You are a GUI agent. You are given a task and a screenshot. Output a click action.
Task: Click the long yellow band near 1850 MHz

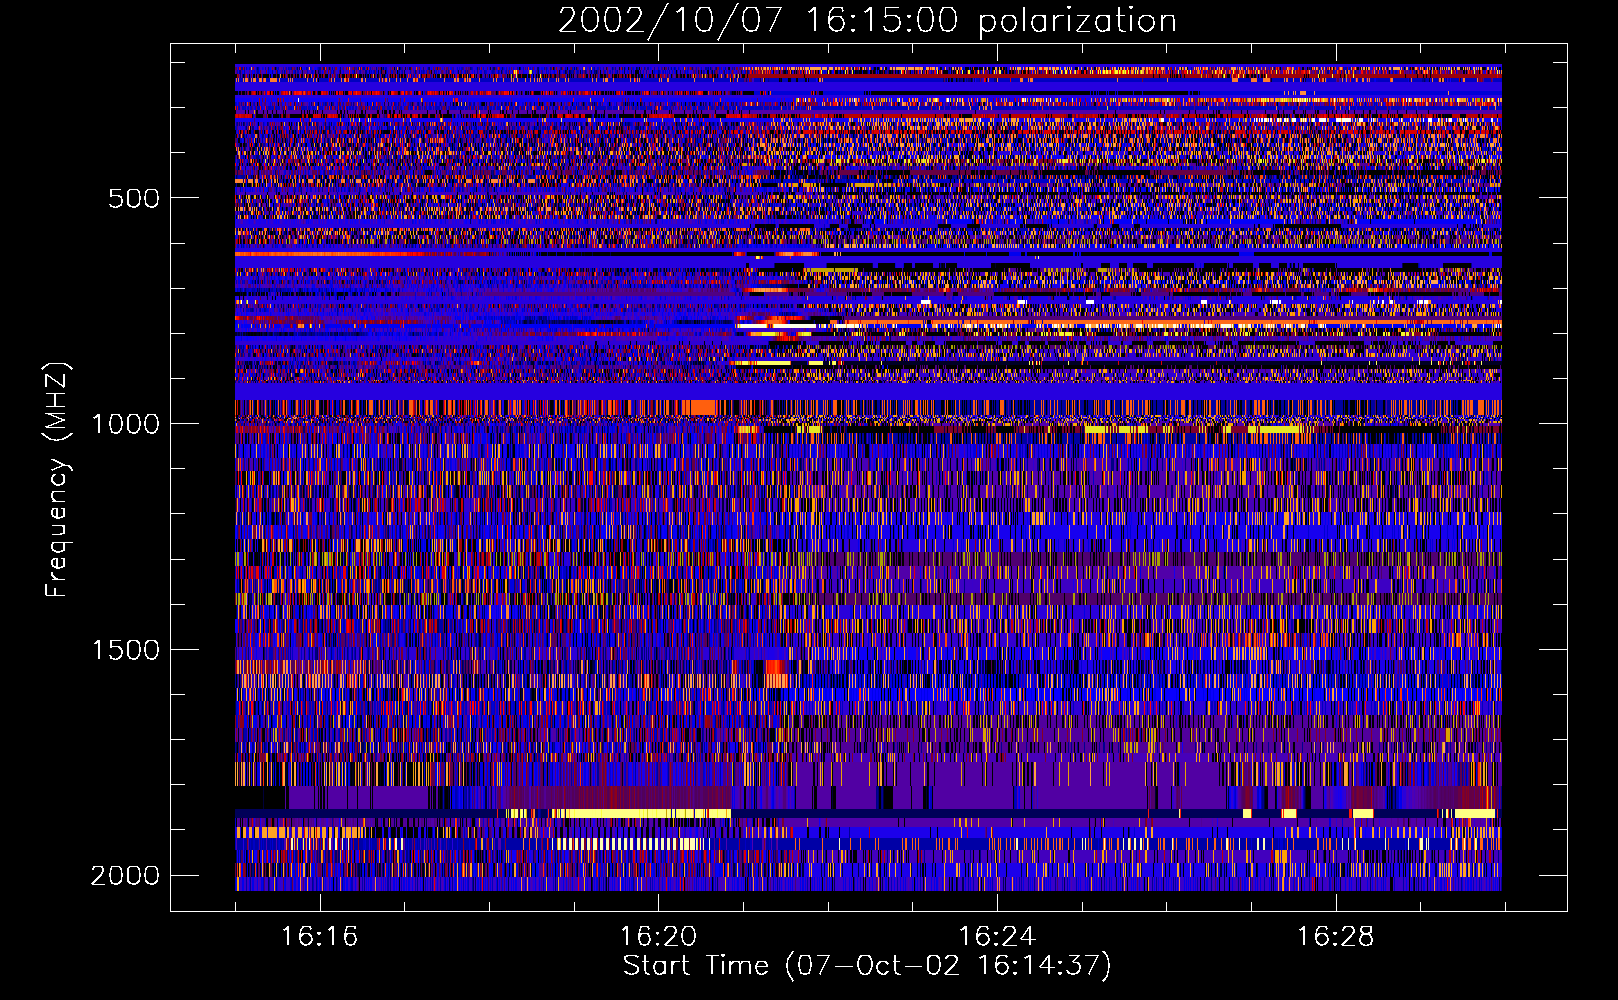[x=620, y=814]
